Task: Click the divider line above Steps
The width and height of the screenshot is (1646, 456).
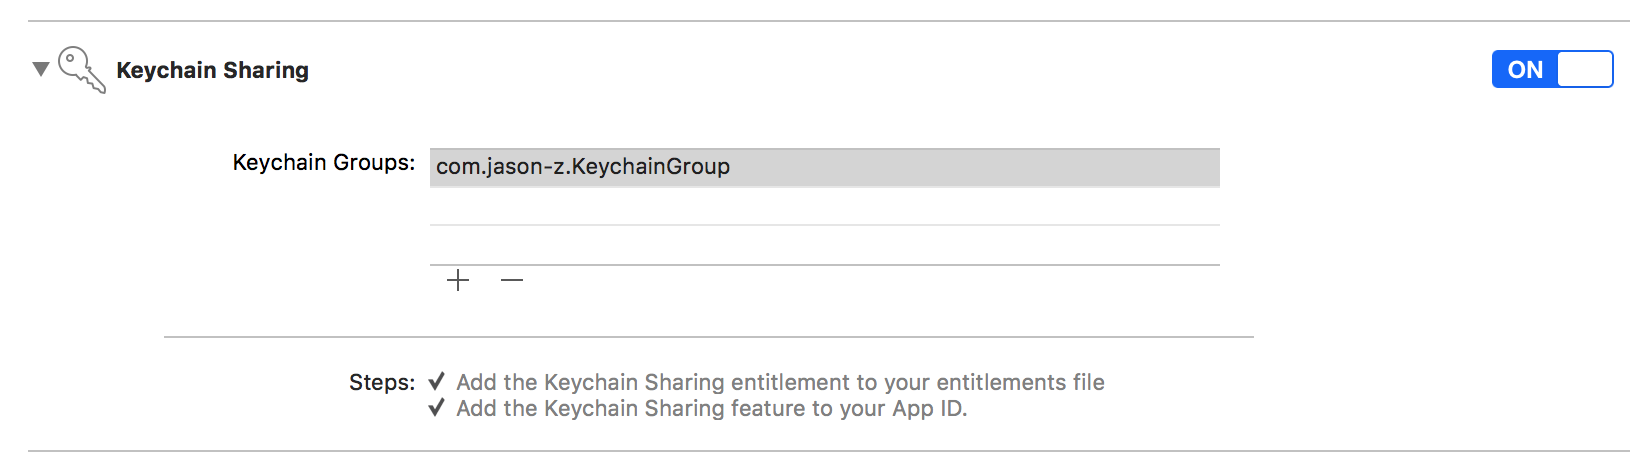Action: point(709,337)
